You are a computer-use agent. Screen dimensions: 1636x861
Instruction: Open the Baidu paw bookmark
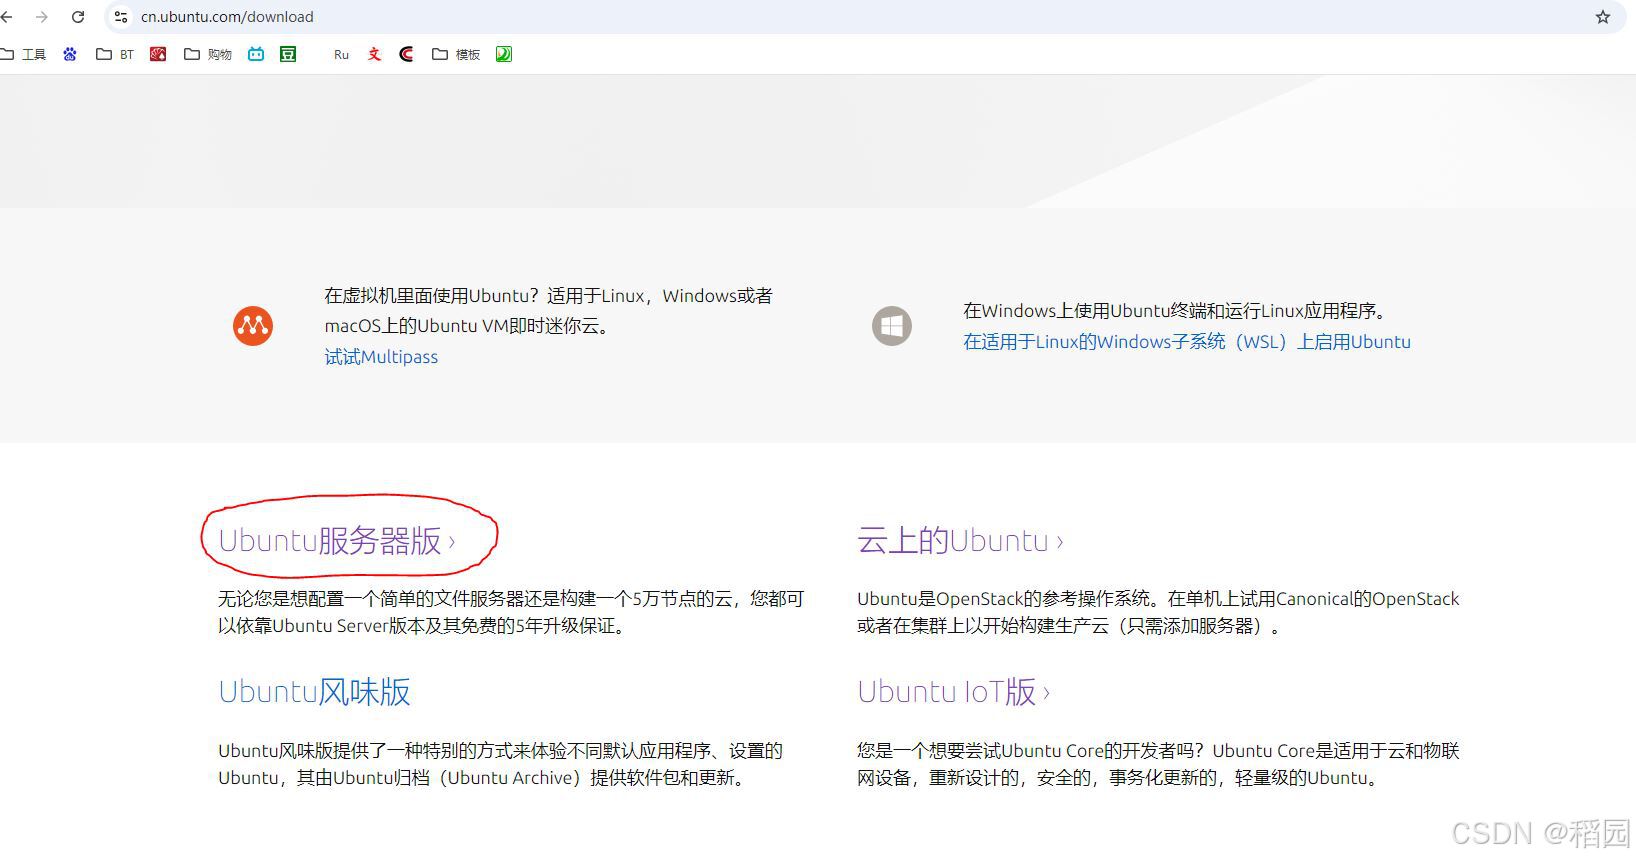click(70, 54)
